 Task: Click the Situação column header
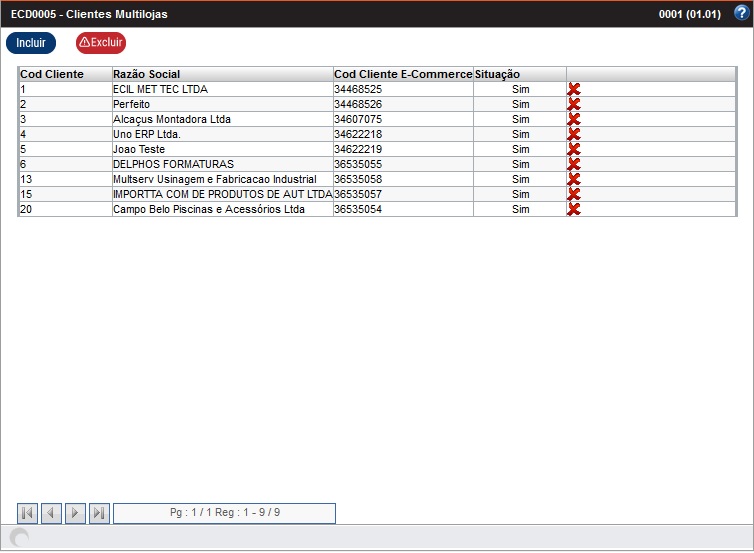(498, 74)
